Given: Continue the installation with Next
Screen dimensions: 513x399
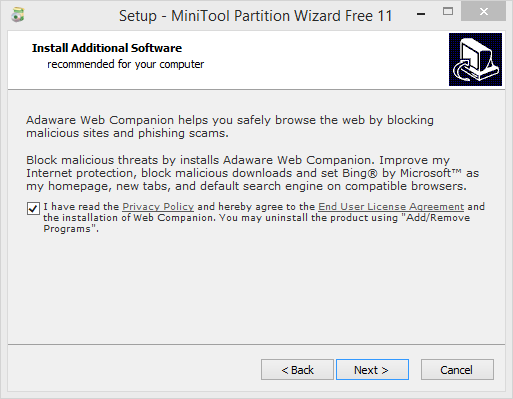Looking at the screenshot, I should [x=372, y=370].
